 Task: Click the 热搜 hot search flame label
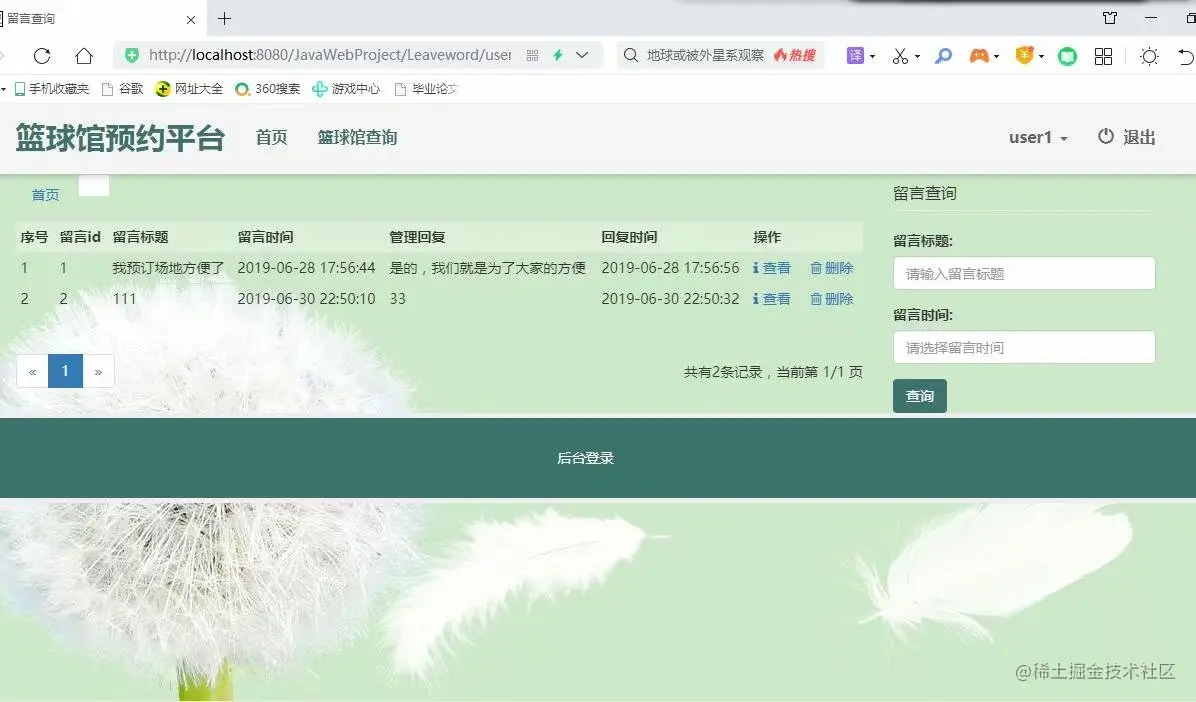795,55
